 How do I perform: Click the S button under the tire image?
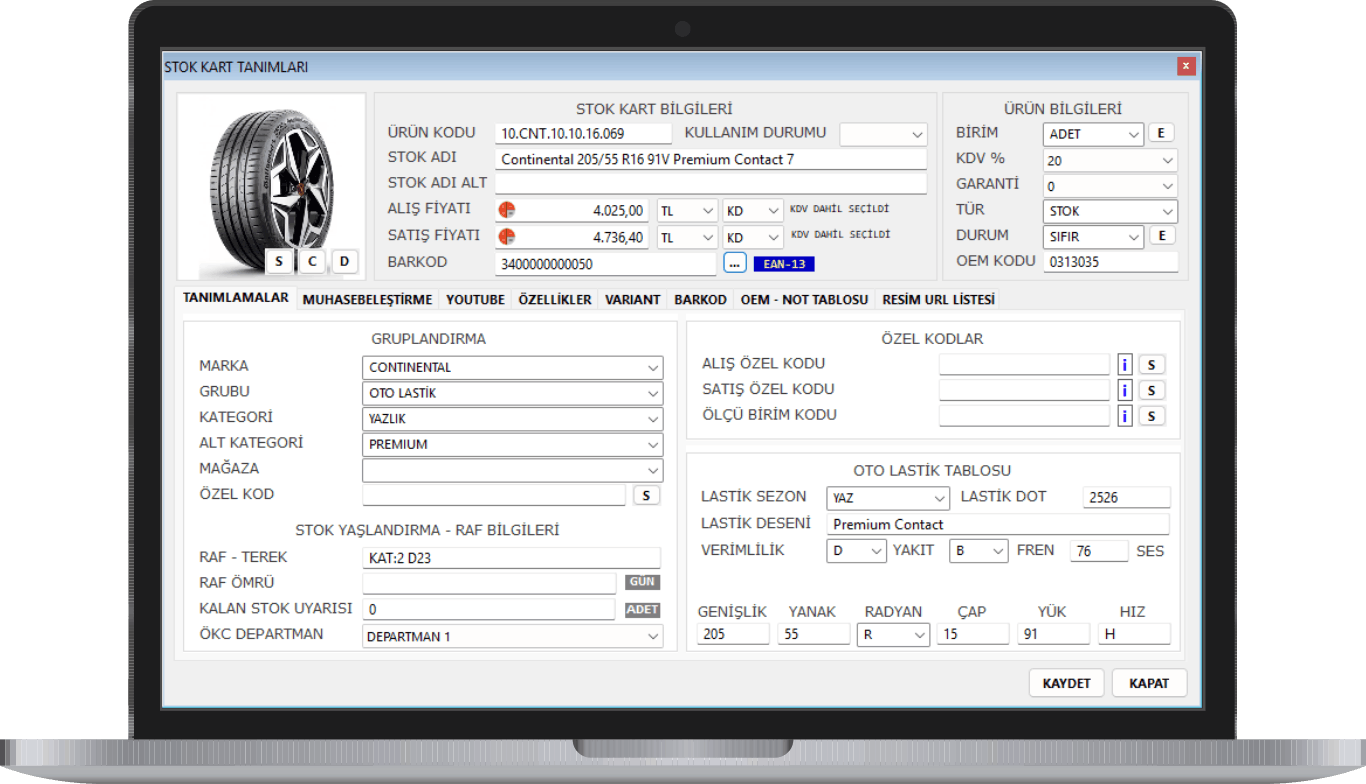279,261
